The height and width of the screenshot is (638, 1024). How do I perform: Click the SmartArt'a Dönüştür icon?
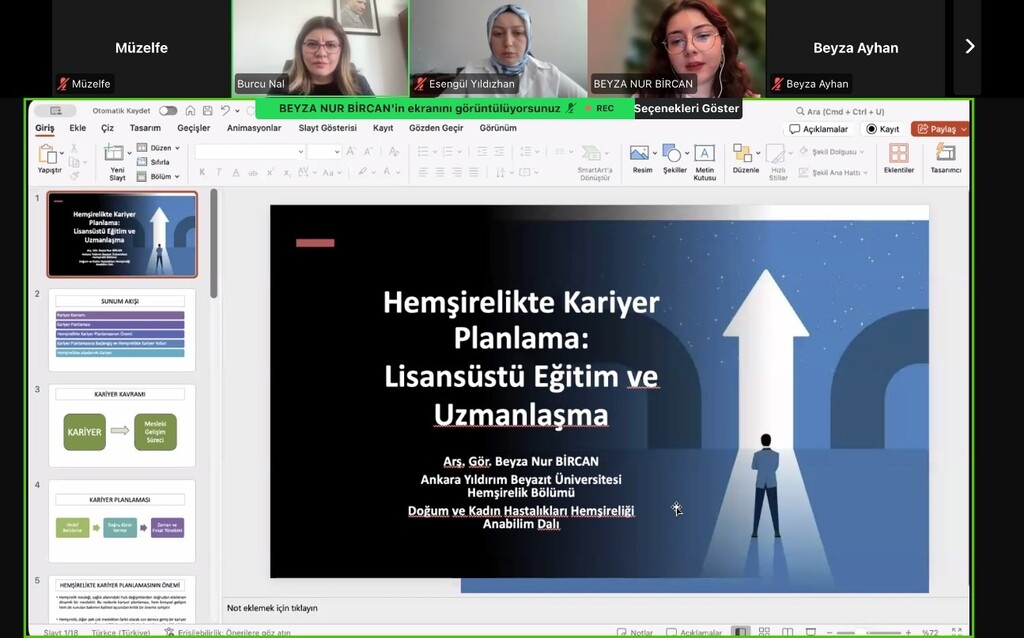(591, 153)
